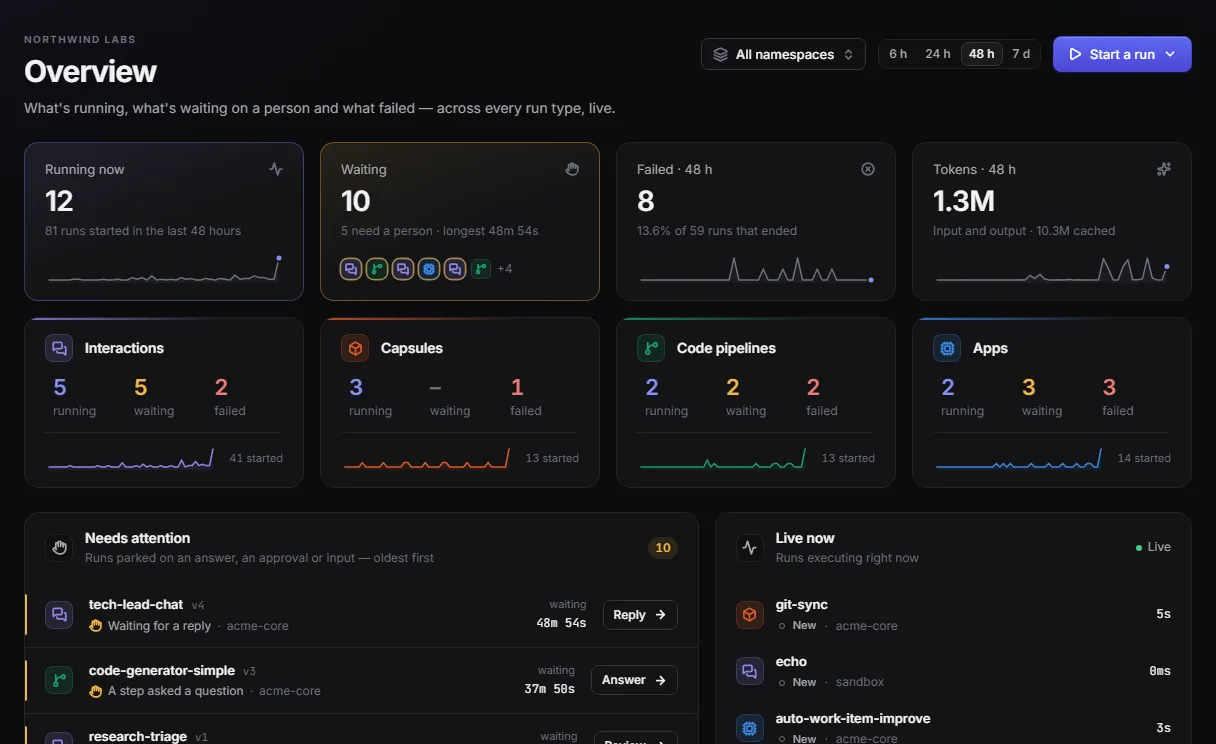Click the "NORTHWIND LABS" label
This screenshot has height=744, width=1216.
(x=80, y=40)
